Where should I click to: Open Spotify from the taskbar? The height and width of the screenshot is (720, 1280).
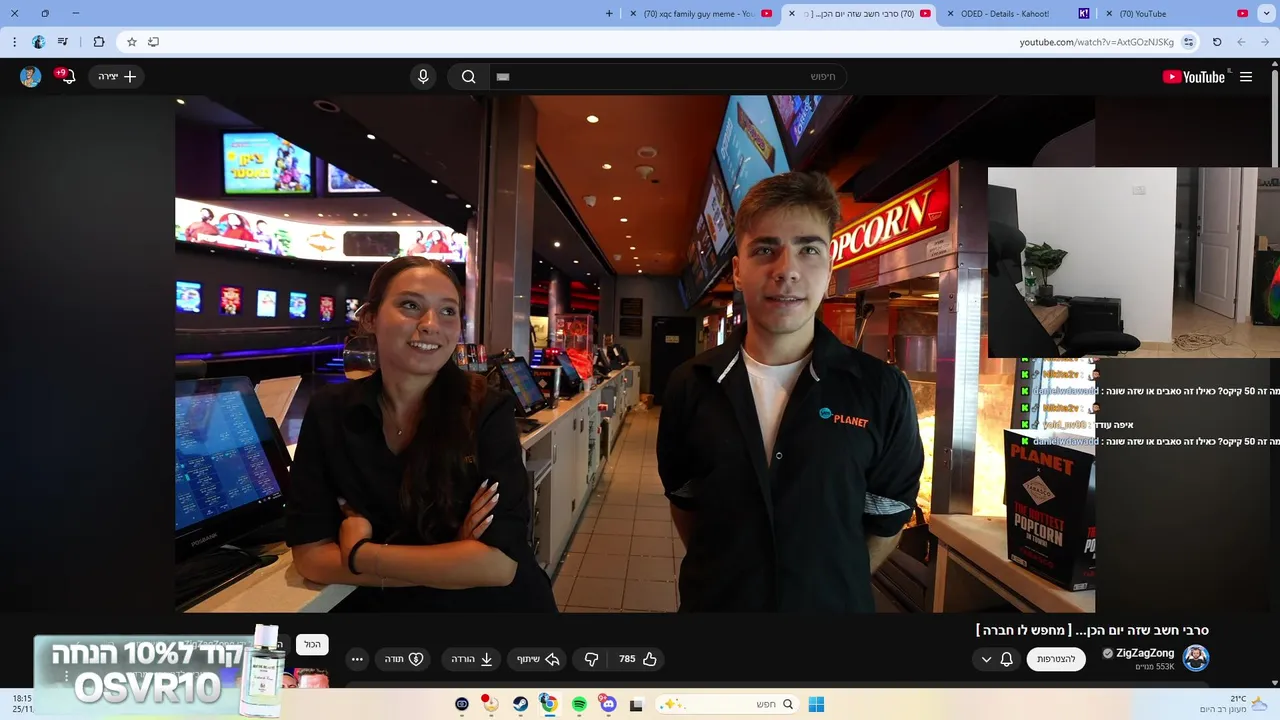pos(579,704)
